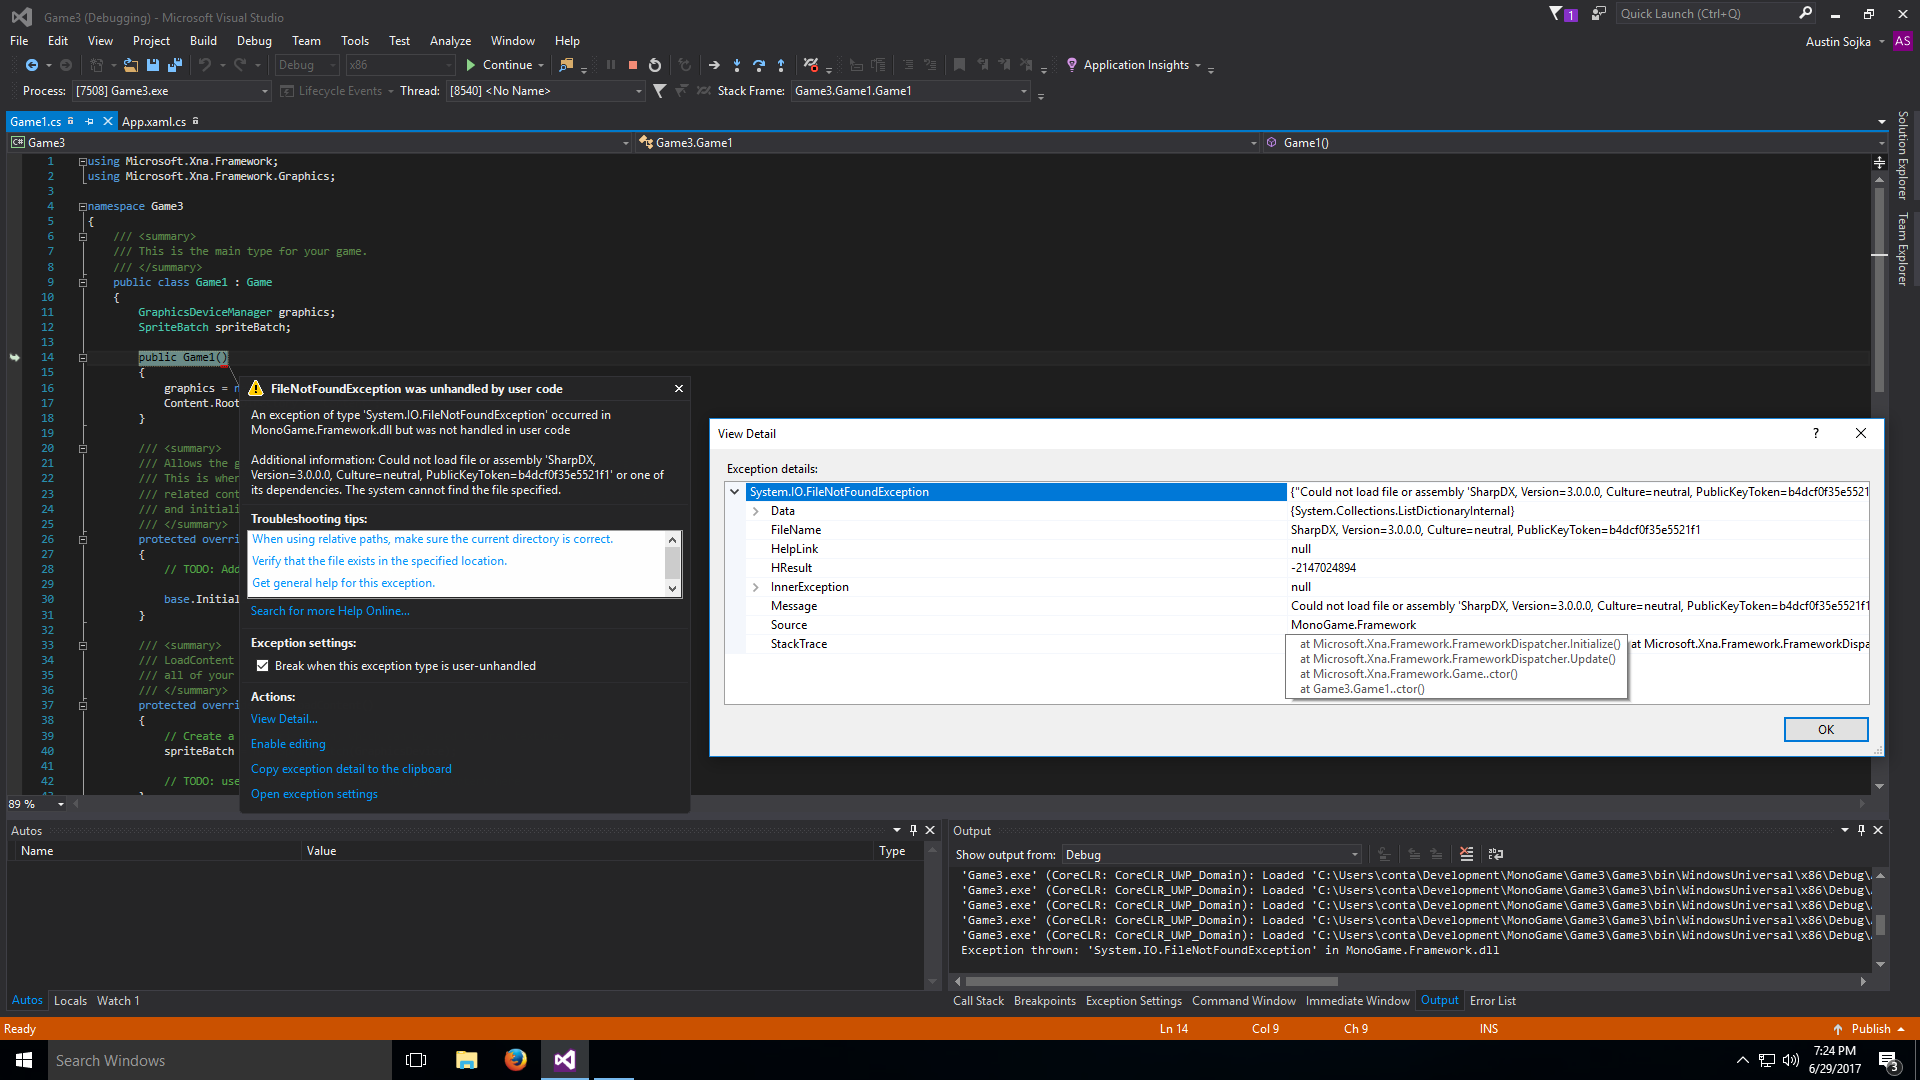Toggle word wrap icon in Output panel
This screenshot has height=1080, width=1920.
pyautogui.click(x=1496, y=854)
